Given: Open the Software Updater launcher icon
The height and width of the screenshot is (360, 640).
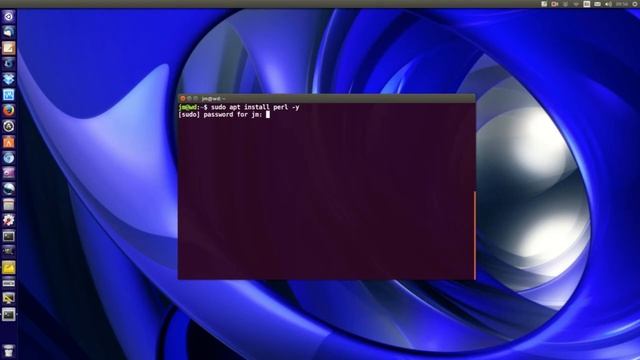Looking at the screenshot, I should pyautogui.click(x=9, y=126).
